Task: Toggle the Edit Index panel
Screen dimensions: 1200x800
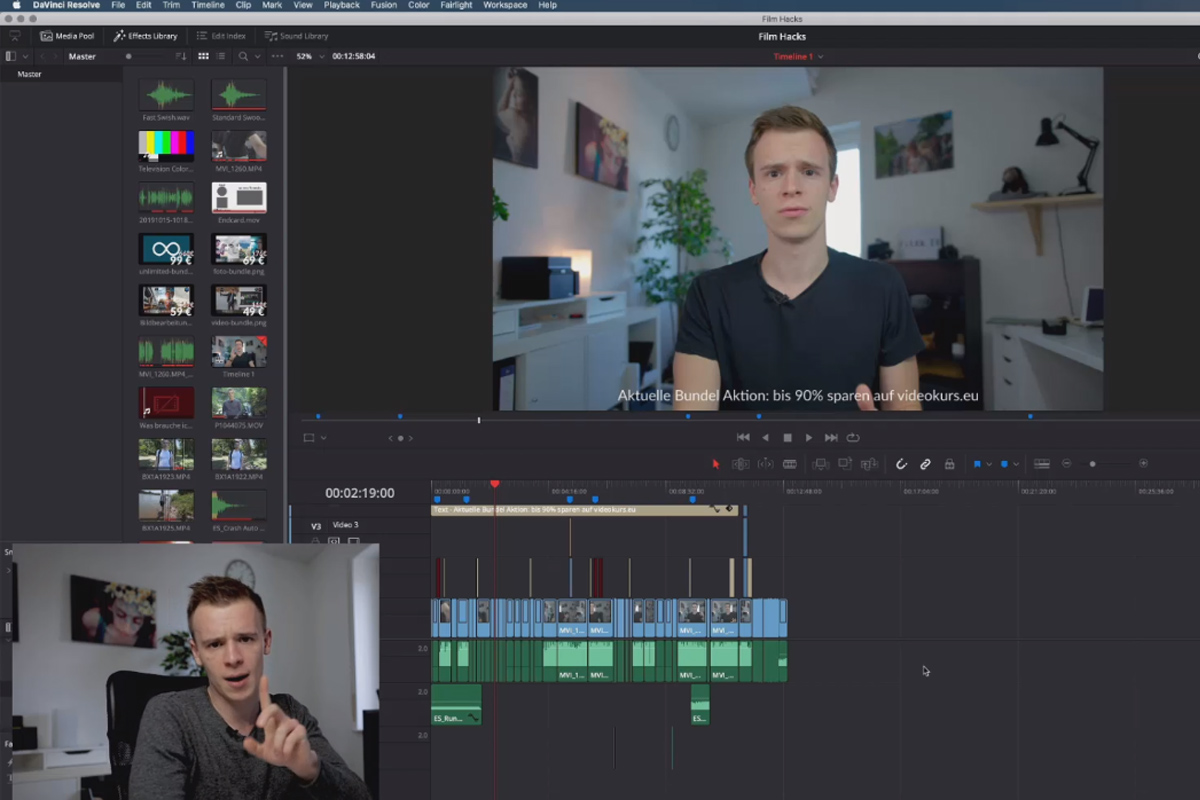Action: coord(221,35)
